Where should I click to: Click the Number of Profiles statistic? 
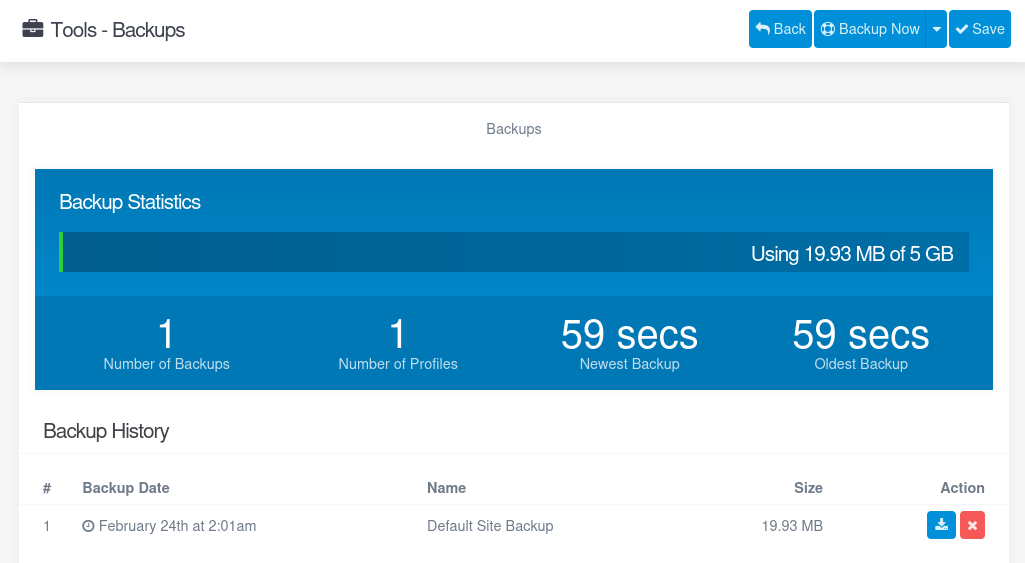pyautogui.click(x=397, y=344)
